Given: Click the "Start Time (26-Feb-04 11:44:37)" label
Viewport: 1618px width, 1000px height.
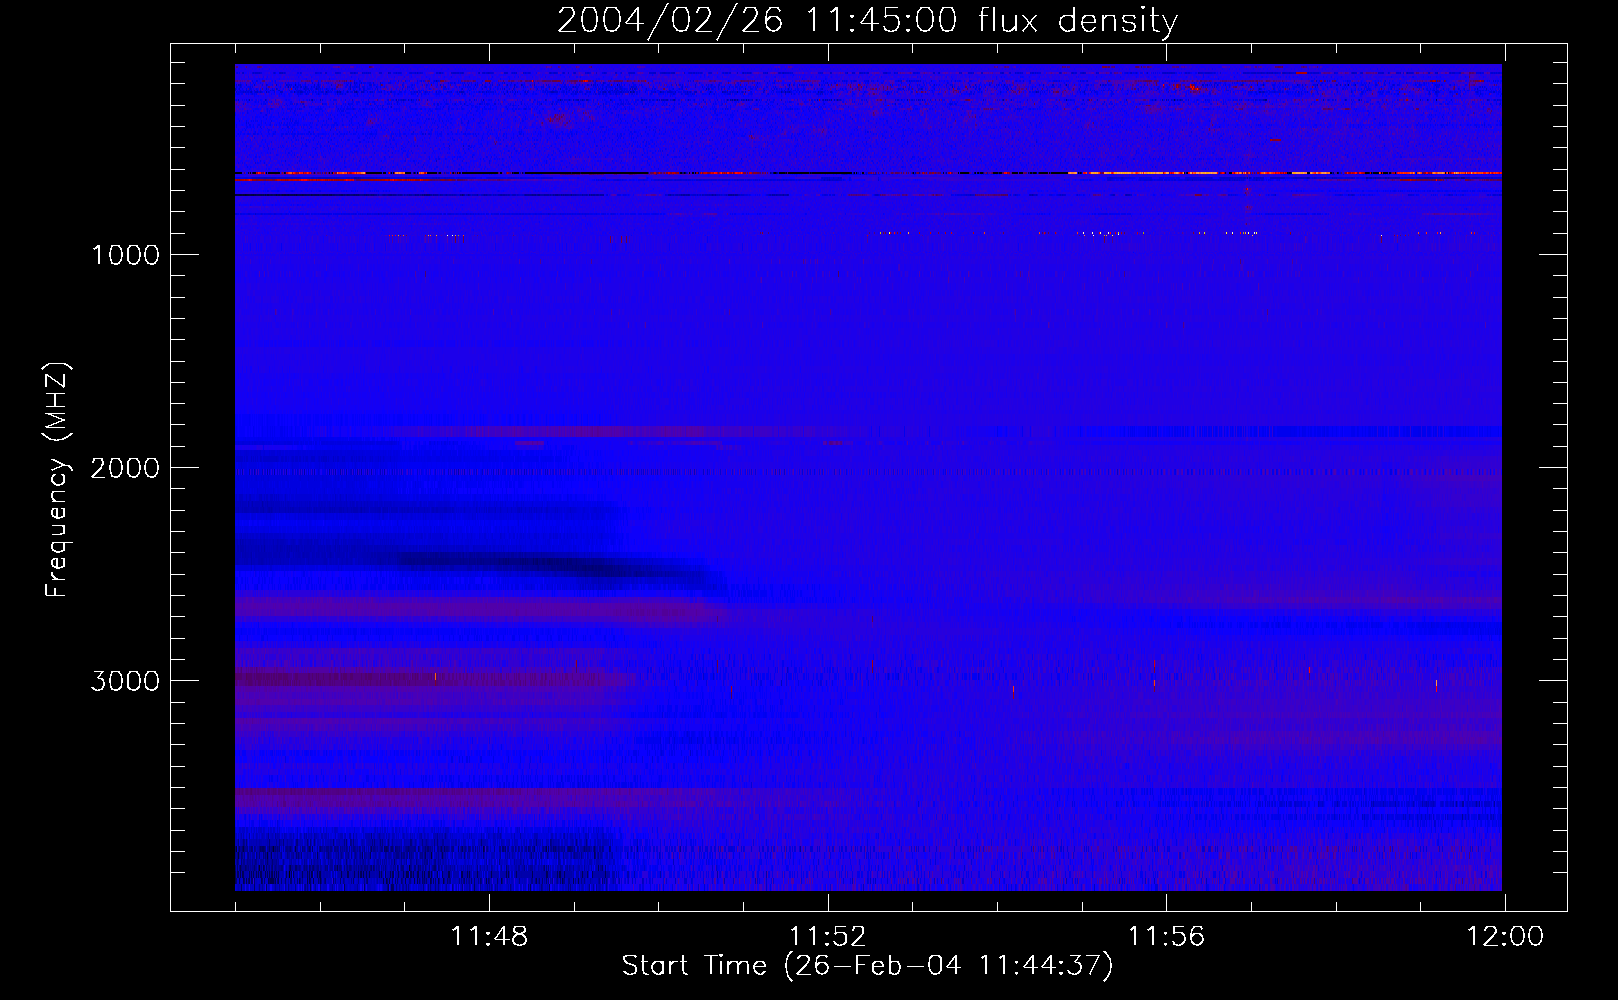Looking at the screenshot, I should (867, 966).
